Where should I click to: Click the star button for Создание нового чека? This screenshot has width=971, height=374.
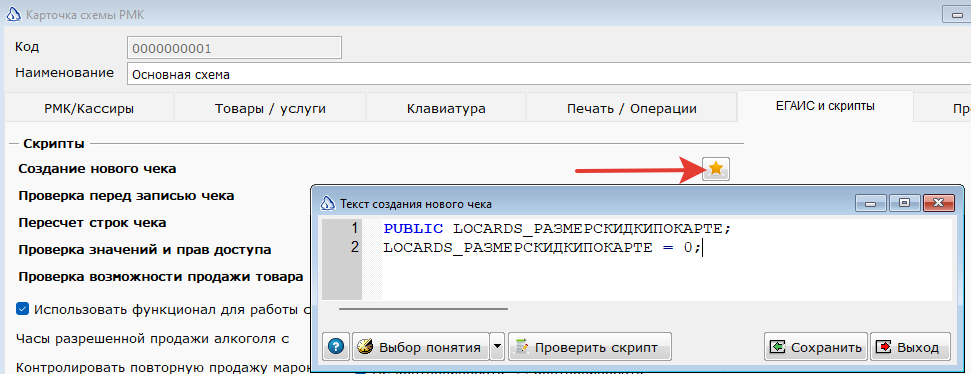coord(716,168)
